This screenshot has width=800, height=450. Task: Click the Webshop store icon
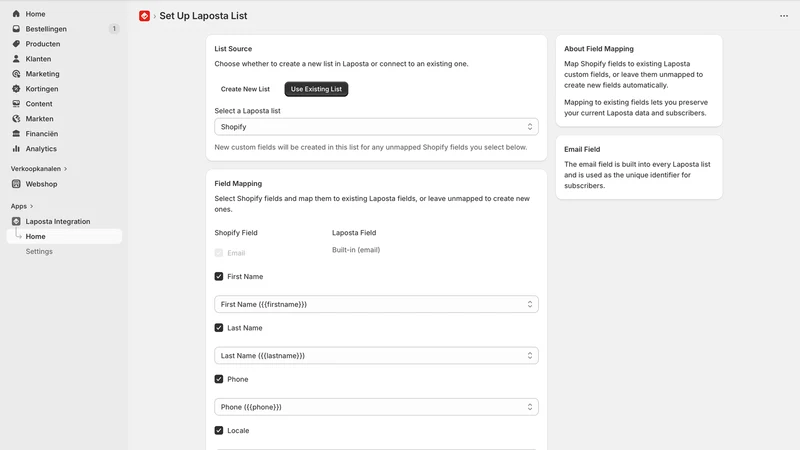click(16, 184)
